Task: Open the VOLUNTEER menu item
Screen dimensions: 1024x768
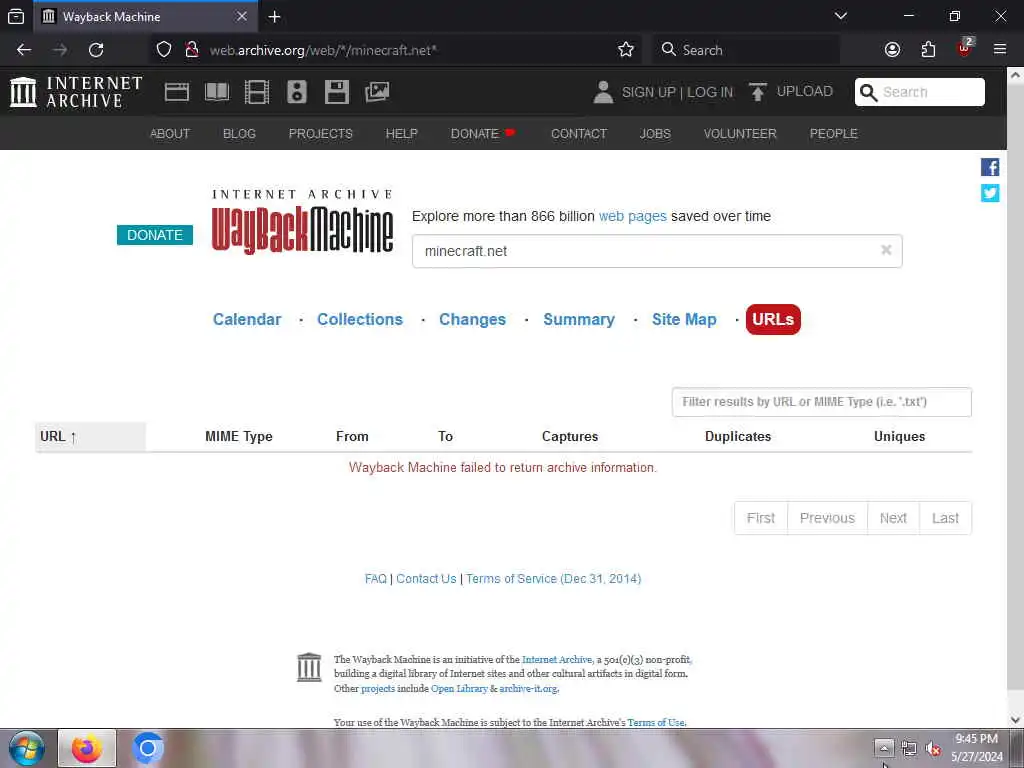Action: click(740, 133)
